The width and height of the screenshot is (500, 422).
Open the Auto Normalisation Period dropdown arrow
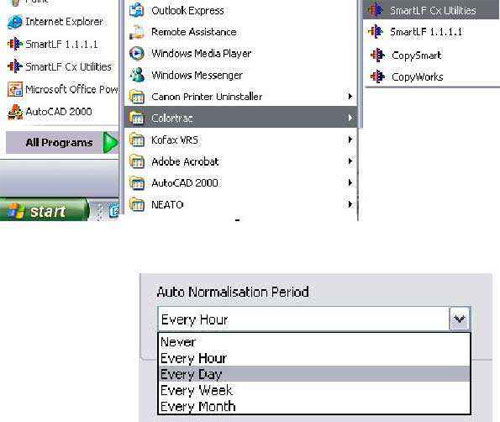coord(460,319)
